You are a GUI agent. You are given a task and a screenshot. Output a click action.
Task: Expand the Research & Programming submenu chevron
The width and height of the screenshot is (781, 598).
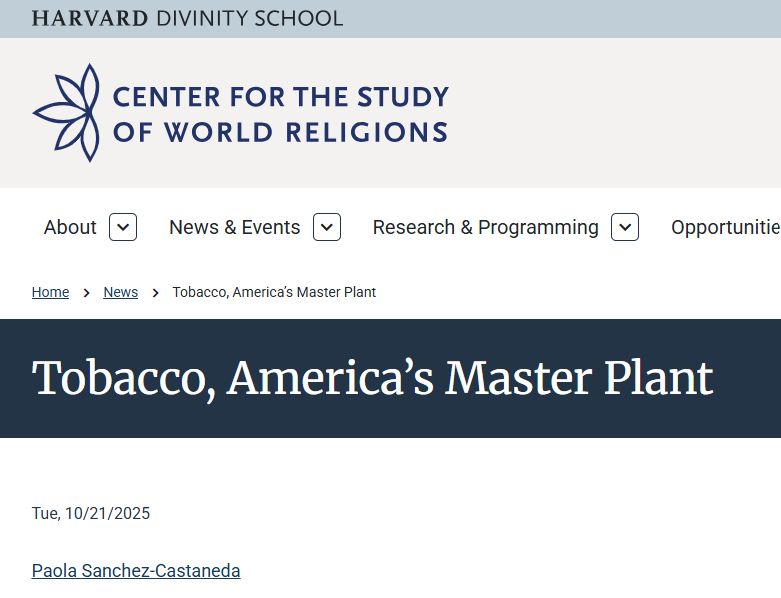tap(625, 227)
